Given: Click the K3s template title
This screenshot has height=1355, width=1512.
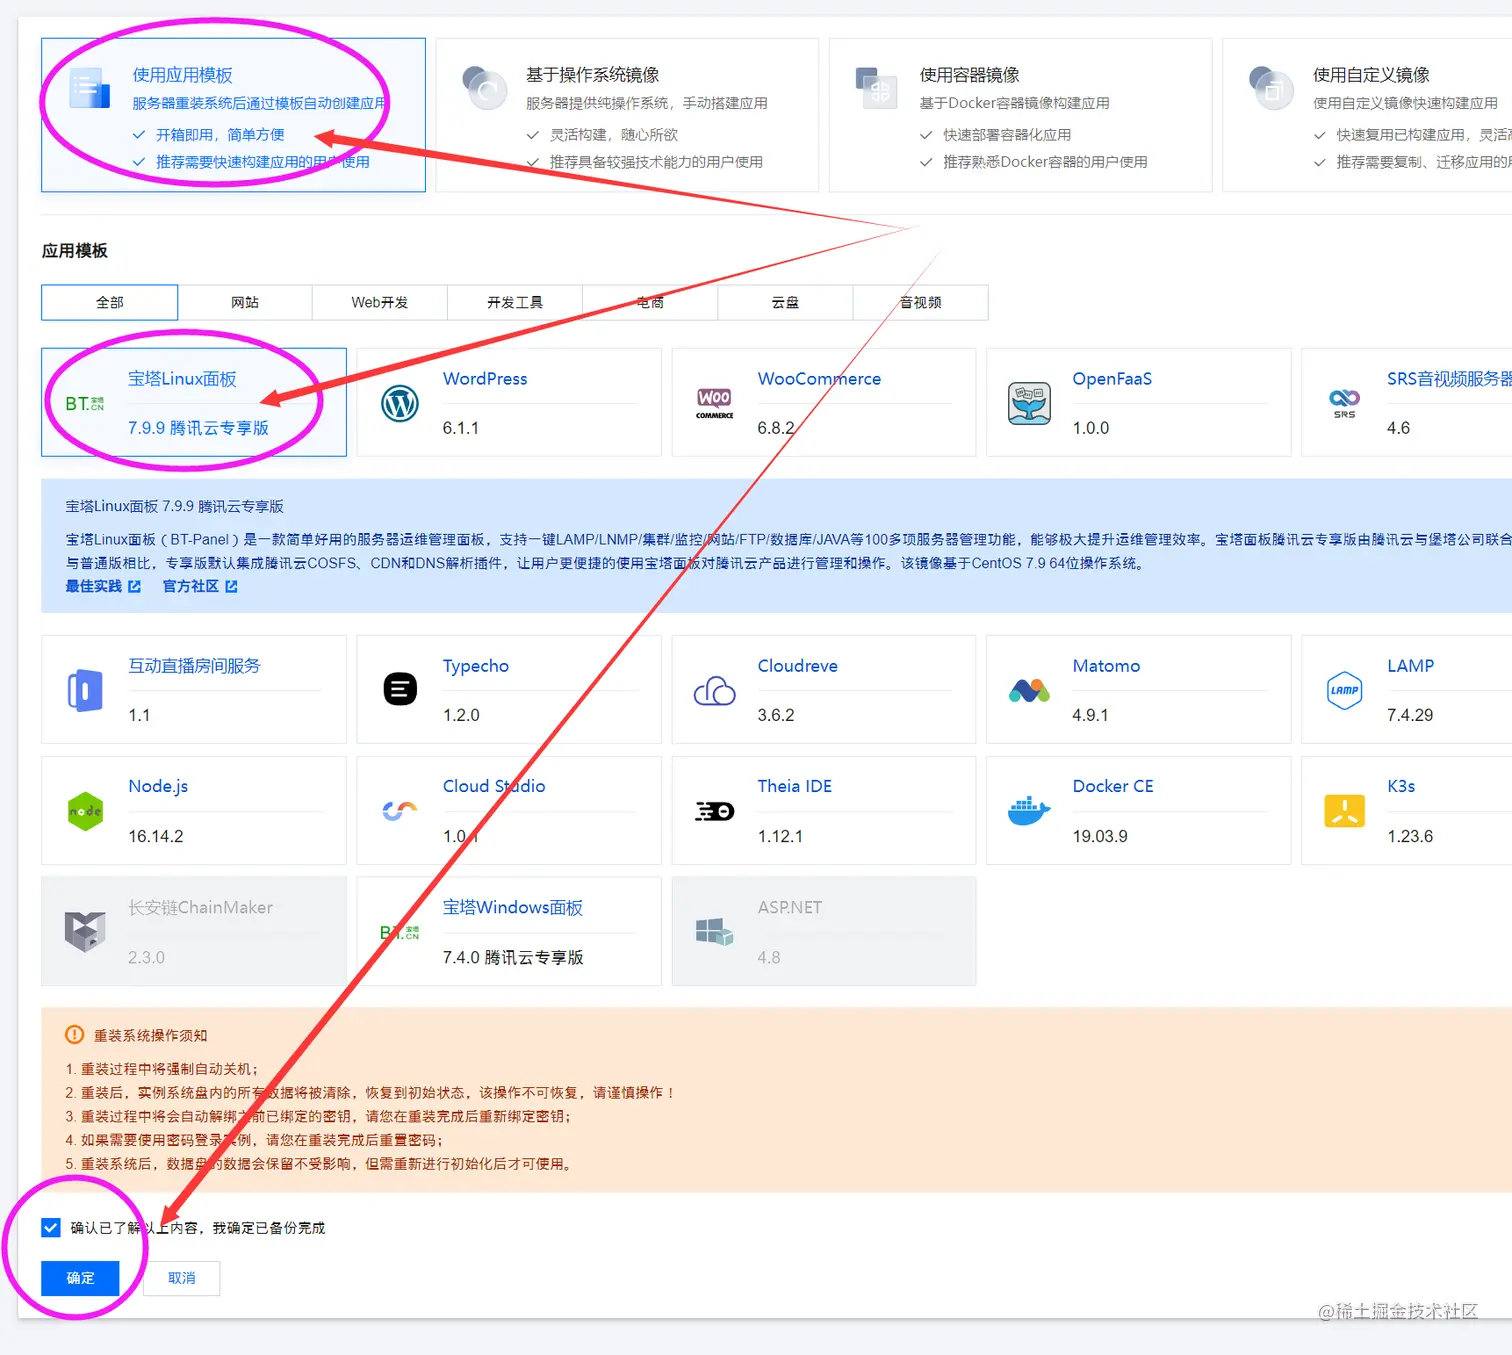Looking at the screenshot, I should click(1401, 787).
